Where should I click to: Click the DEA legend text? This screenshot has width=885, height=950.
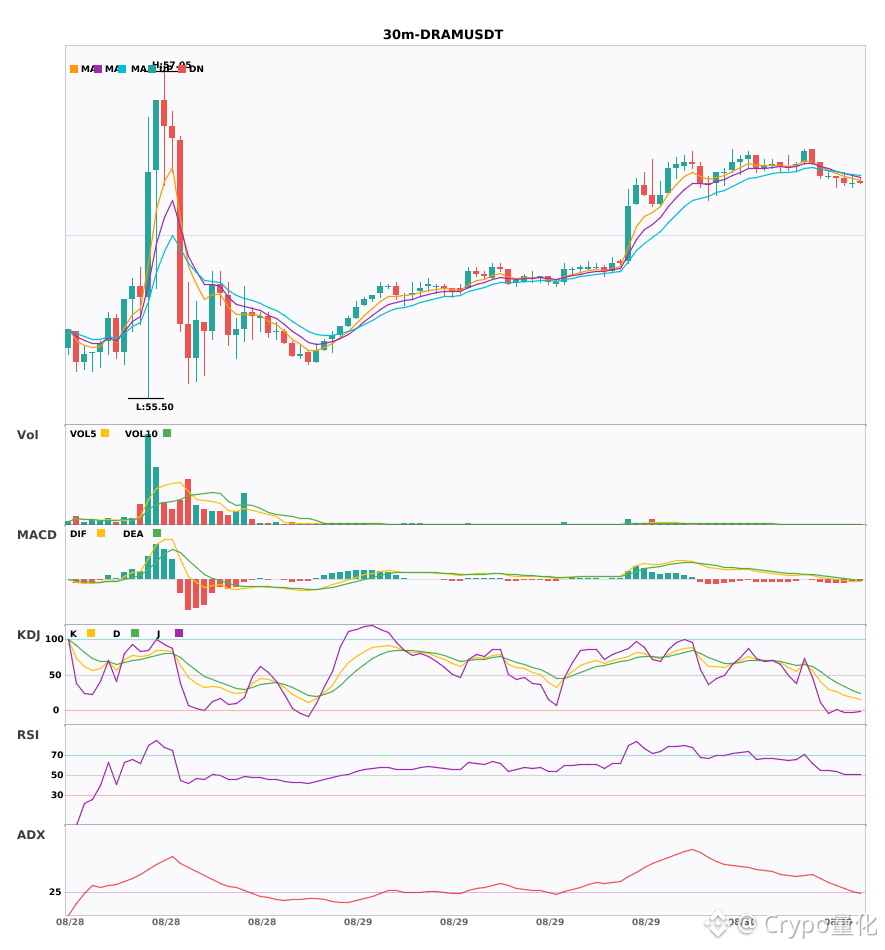(133, 534)
